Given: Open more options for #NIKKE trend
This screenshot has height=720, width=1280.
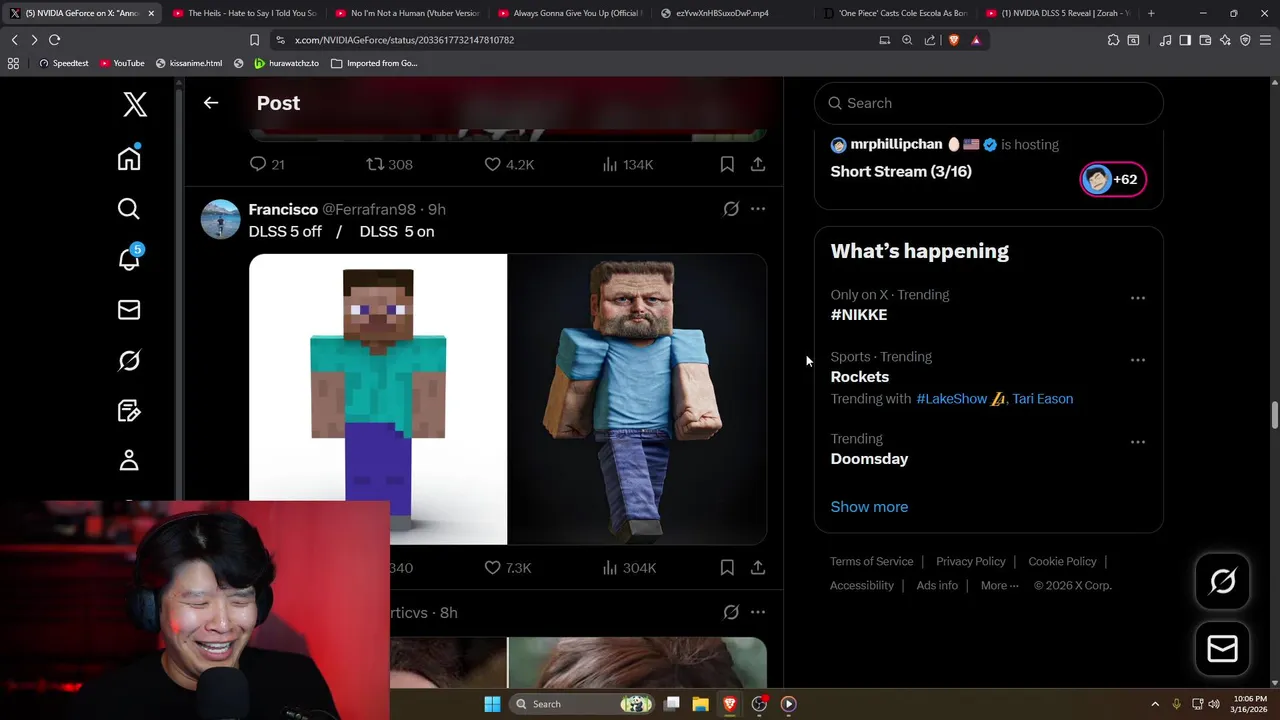Looking at the screenshot, I should click(x=1138, y=298).
